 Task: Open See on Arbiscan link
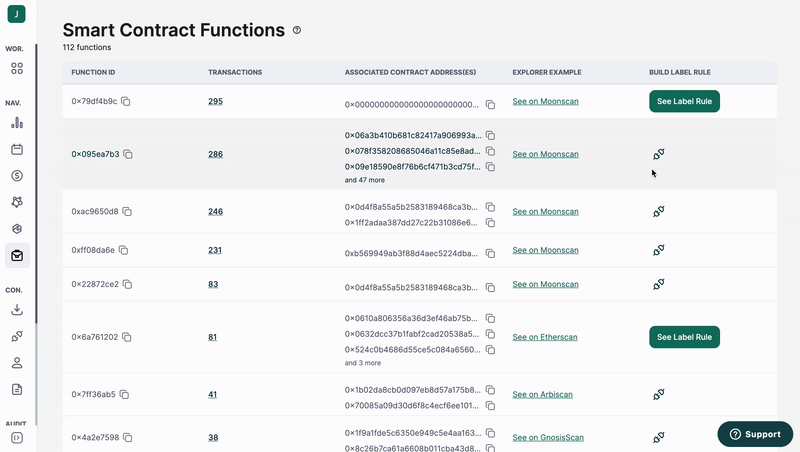[542, 394]
